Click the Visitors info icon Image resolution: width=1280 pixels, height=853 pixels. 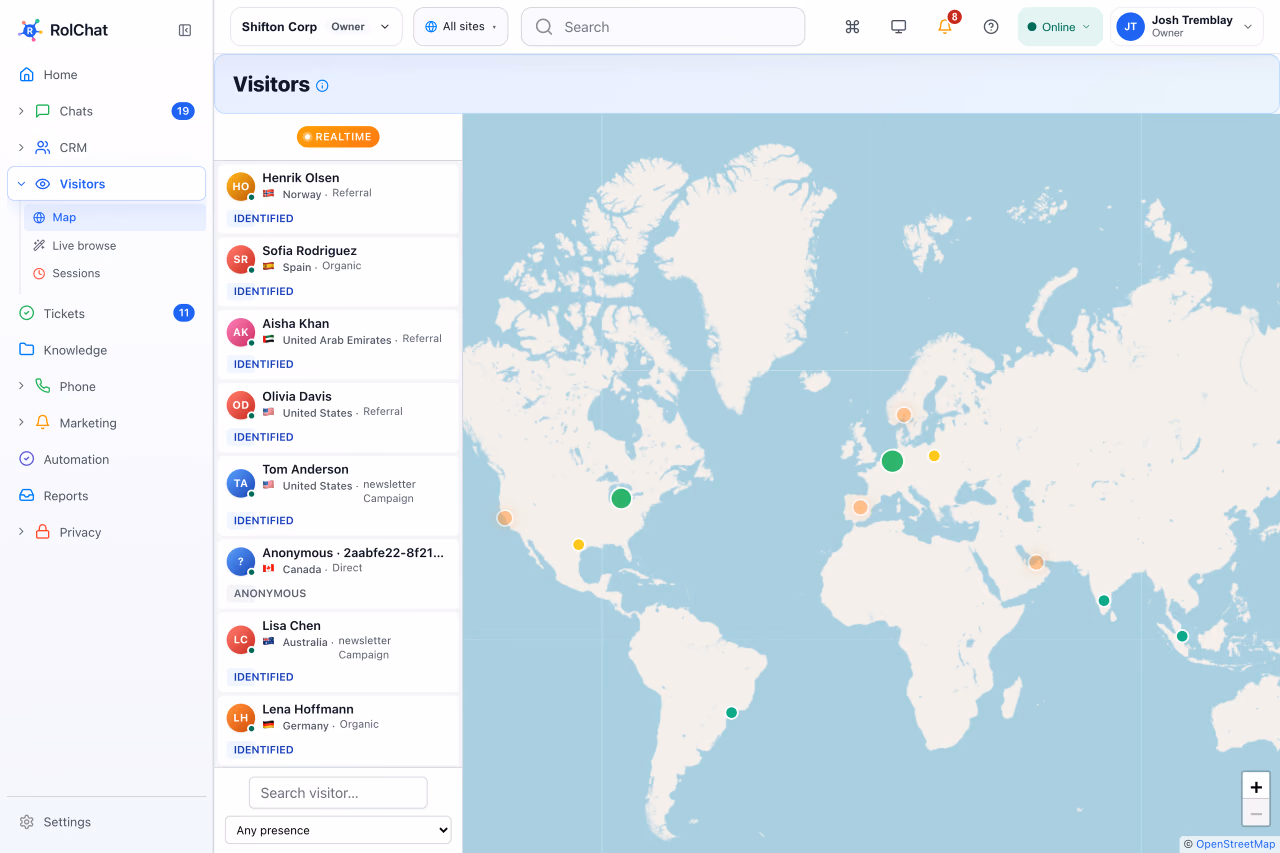[x=322, y=86]
